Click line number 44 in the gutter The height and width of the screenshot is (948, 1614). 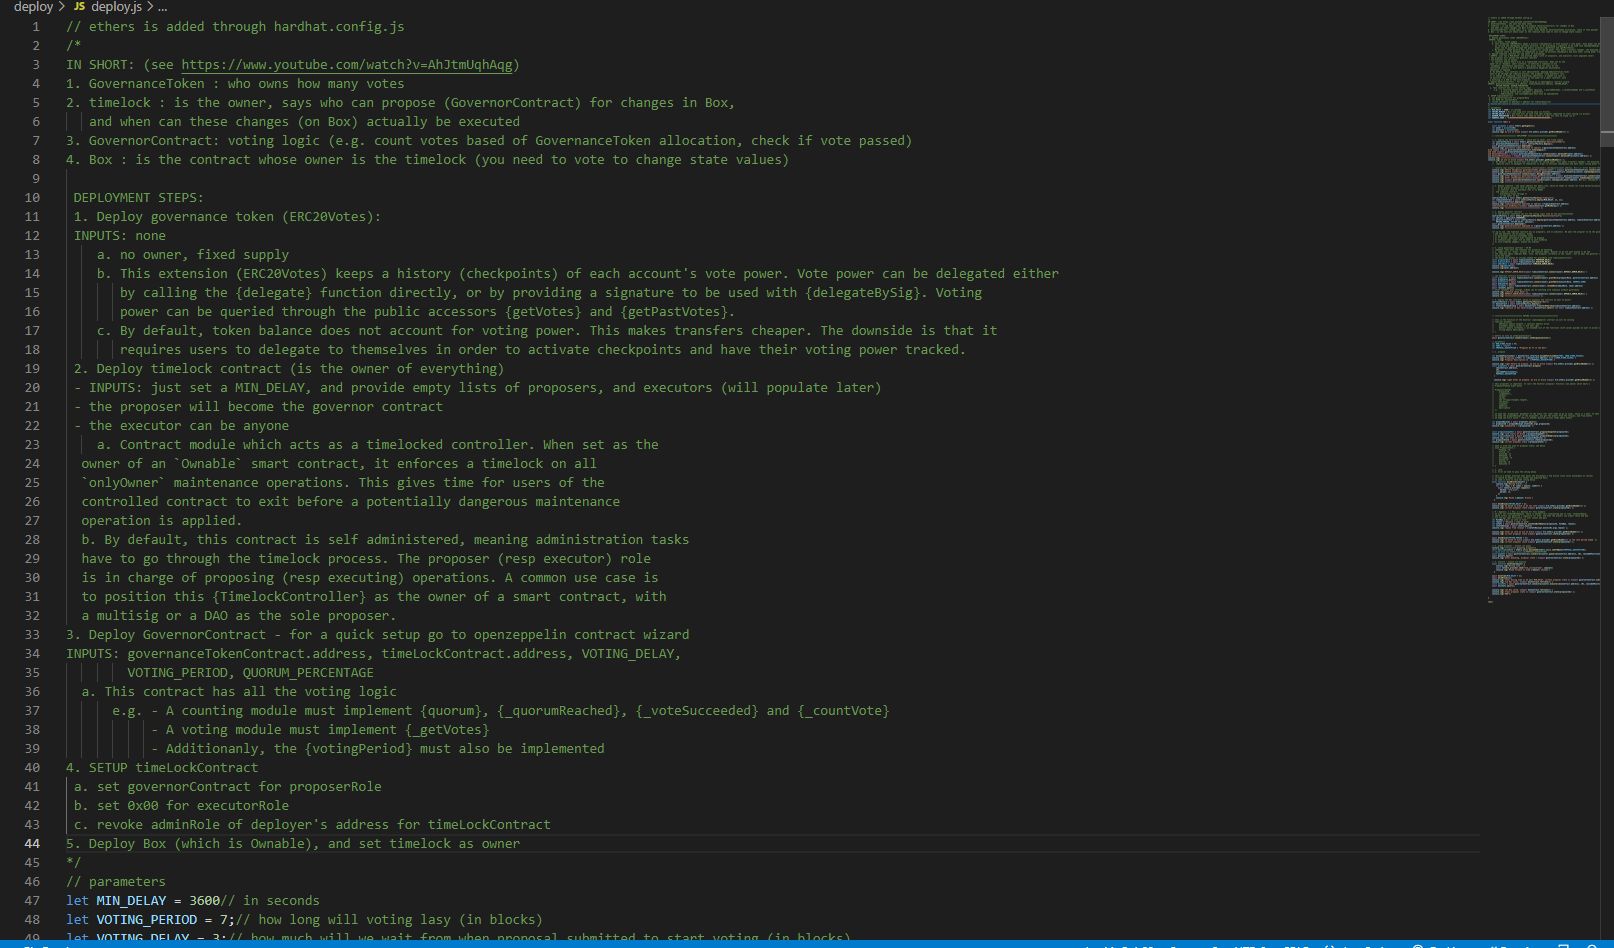(32, 843)
